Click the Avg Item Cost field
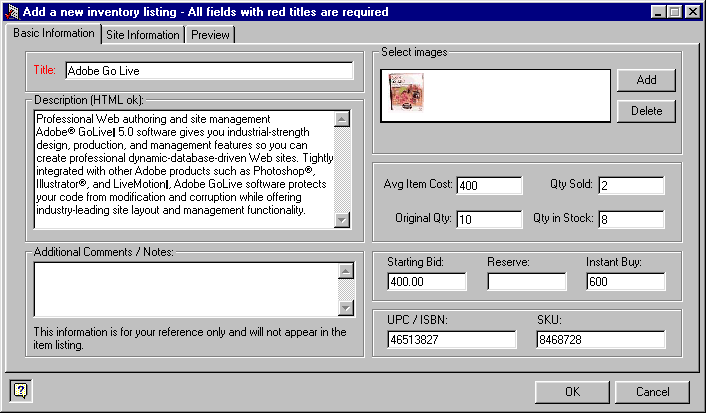 tap(489, 185)
